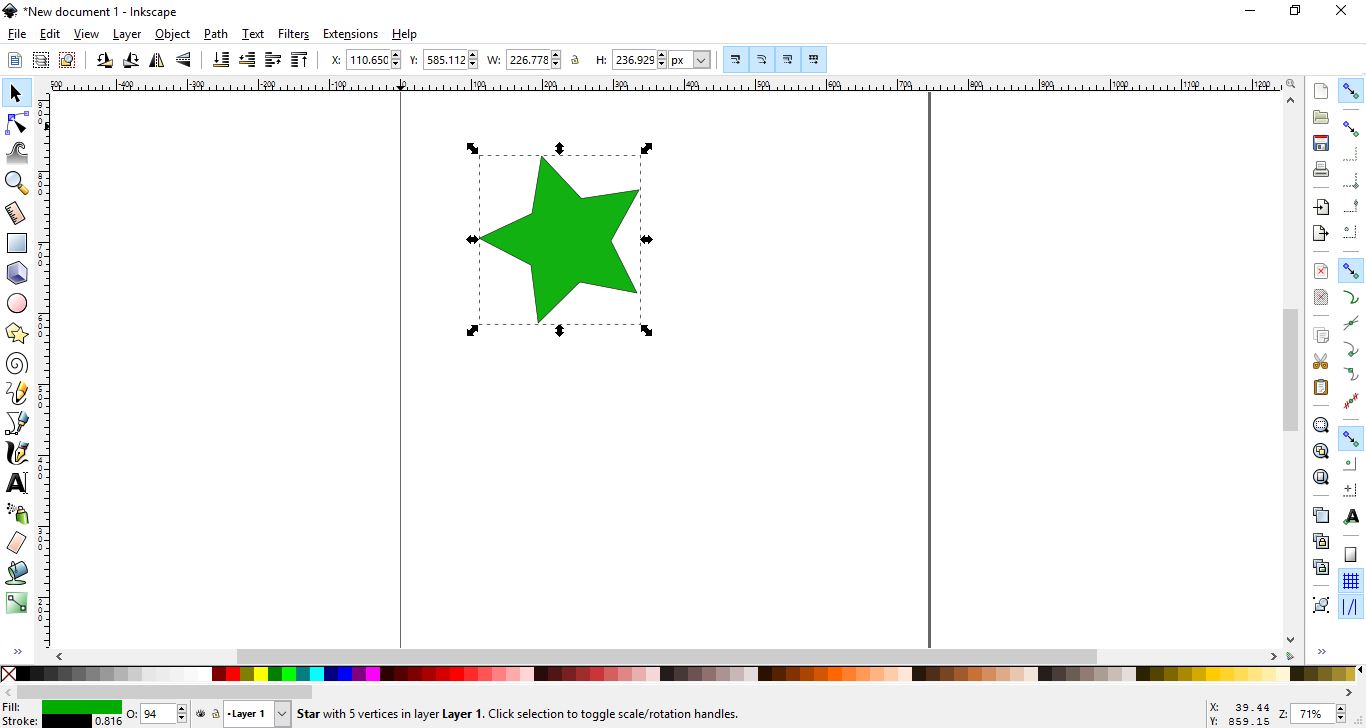Viewport: 1366px width, 728px height.
Task: Select the Spray tool
Action: tap(16, 513)
